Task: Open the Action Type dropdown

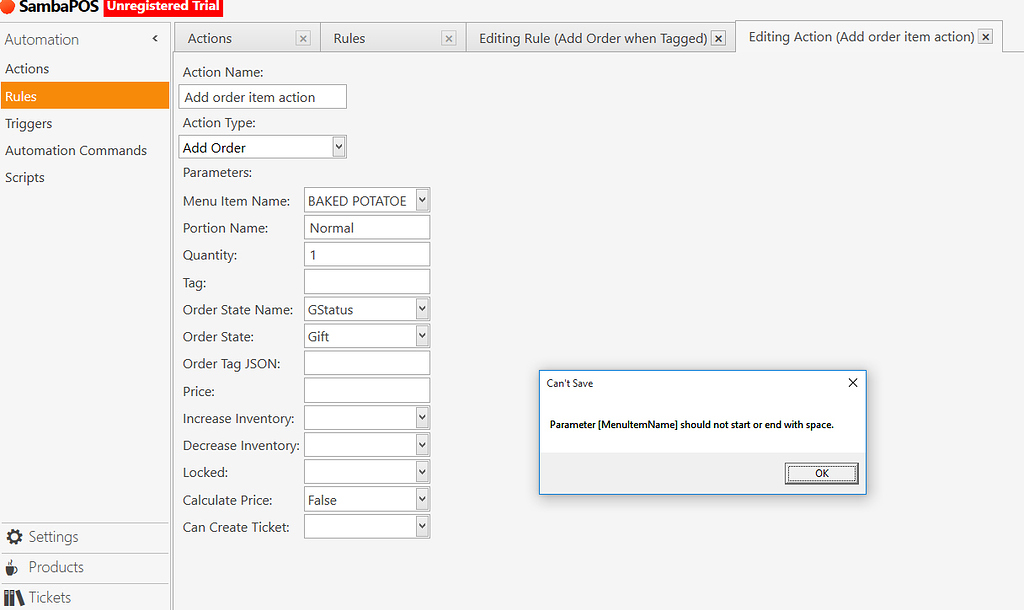Action: point(338,146)
